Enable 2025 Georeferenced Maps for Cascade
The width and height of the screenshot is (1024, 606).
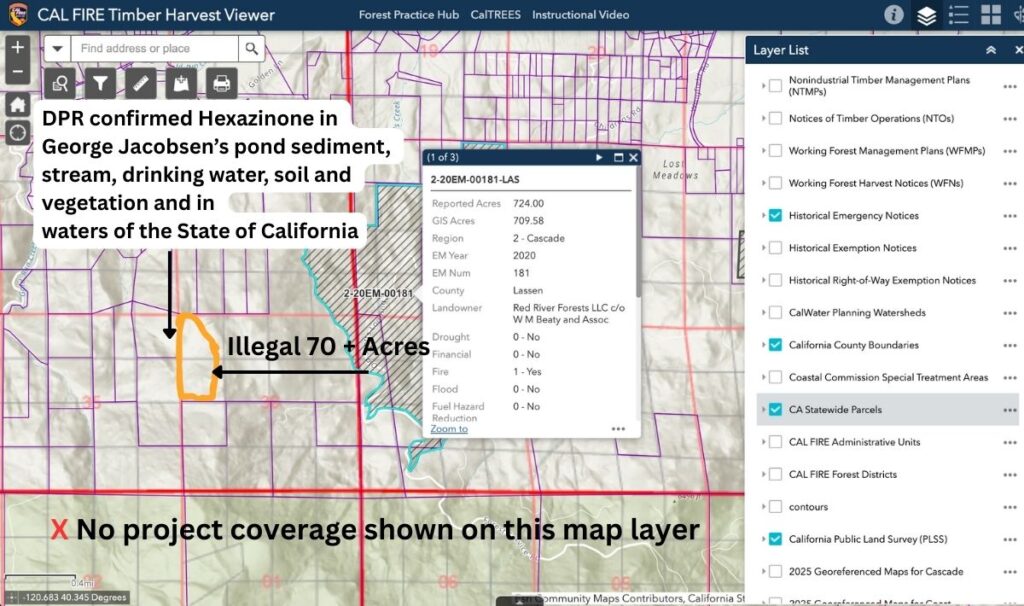(x=775, y=571)
